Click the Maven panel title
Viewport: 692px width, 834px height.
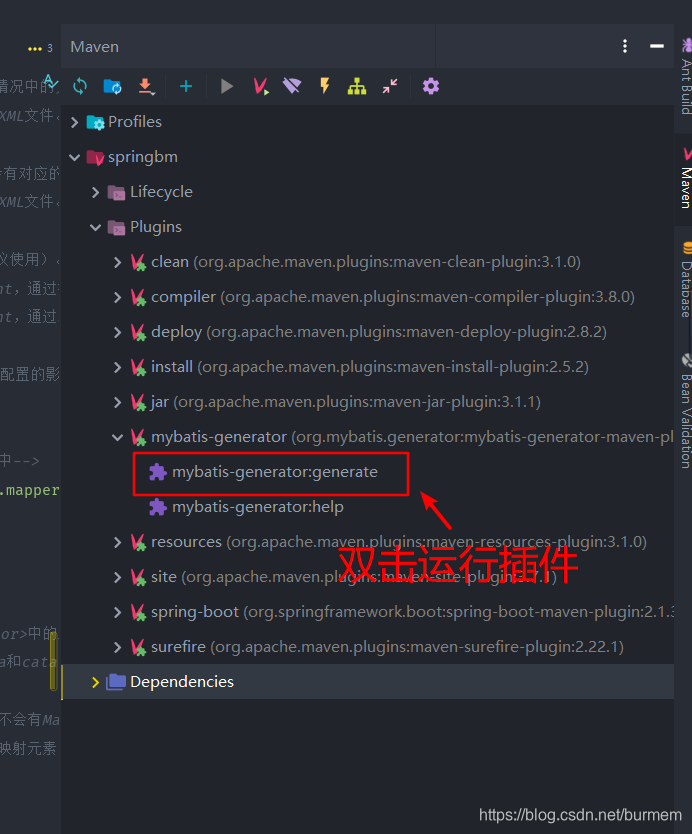(95, 47)
